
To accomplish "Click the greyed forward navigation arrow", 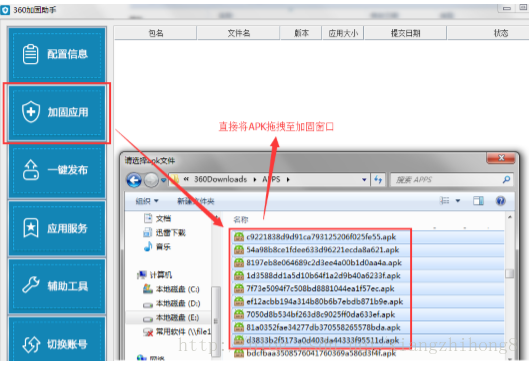I will pos(151,180).
